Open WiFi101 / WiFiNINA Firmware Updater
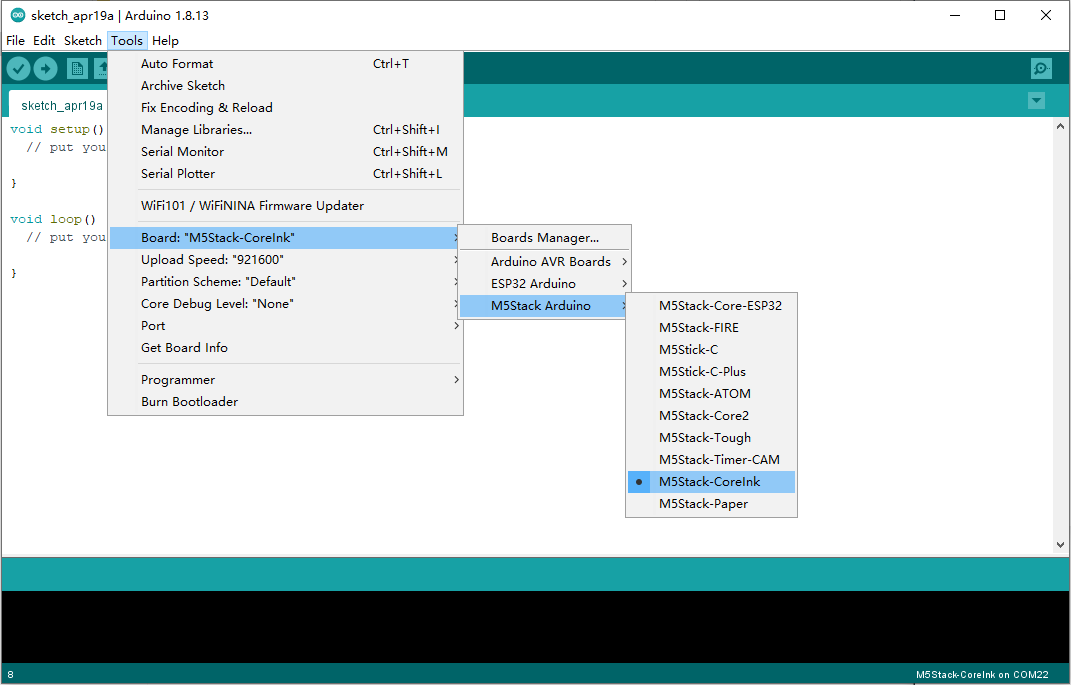The image size is (1071, 685). click(x=286, y=206)
